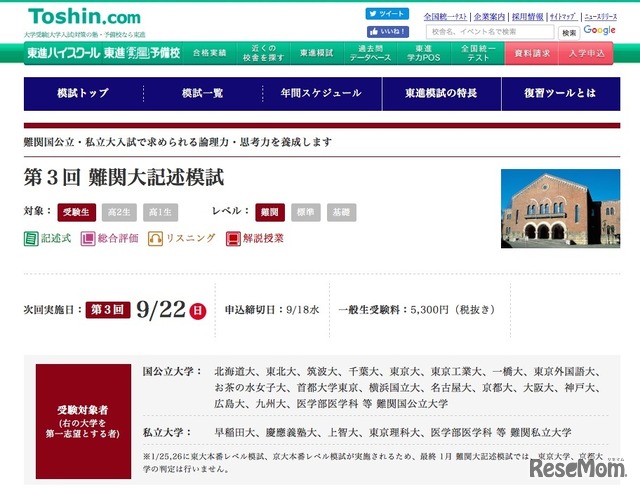Viewport: 640px width, 491px height.
Task: Open 近くの校舎を探す menu item
Action: (x=263, y=53)
